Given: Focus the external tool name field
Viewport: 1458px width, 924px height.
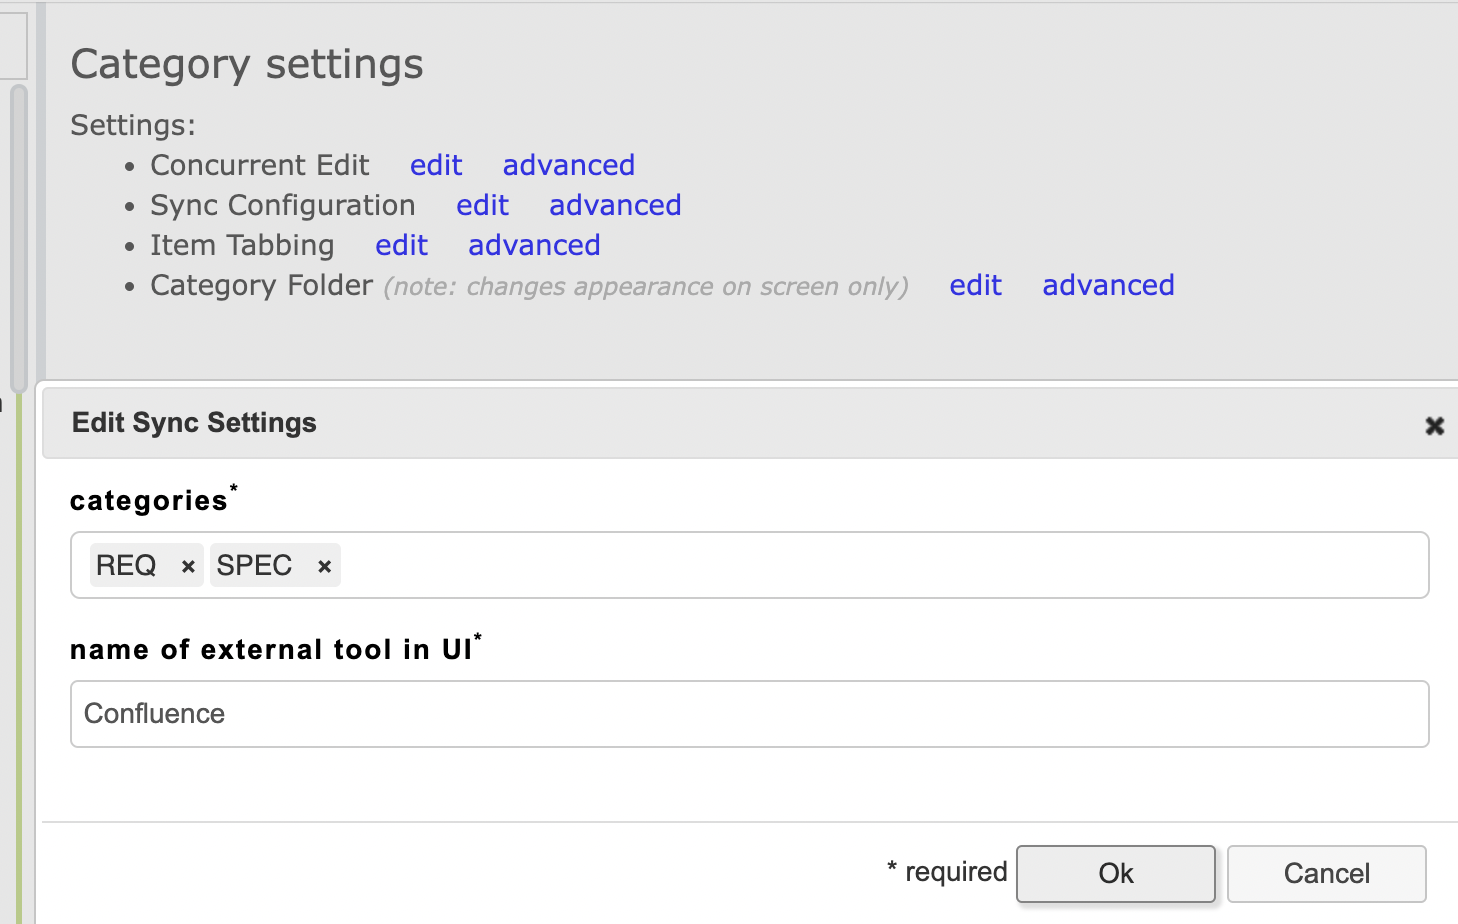Looking at the screenshot, I should 750,714.
